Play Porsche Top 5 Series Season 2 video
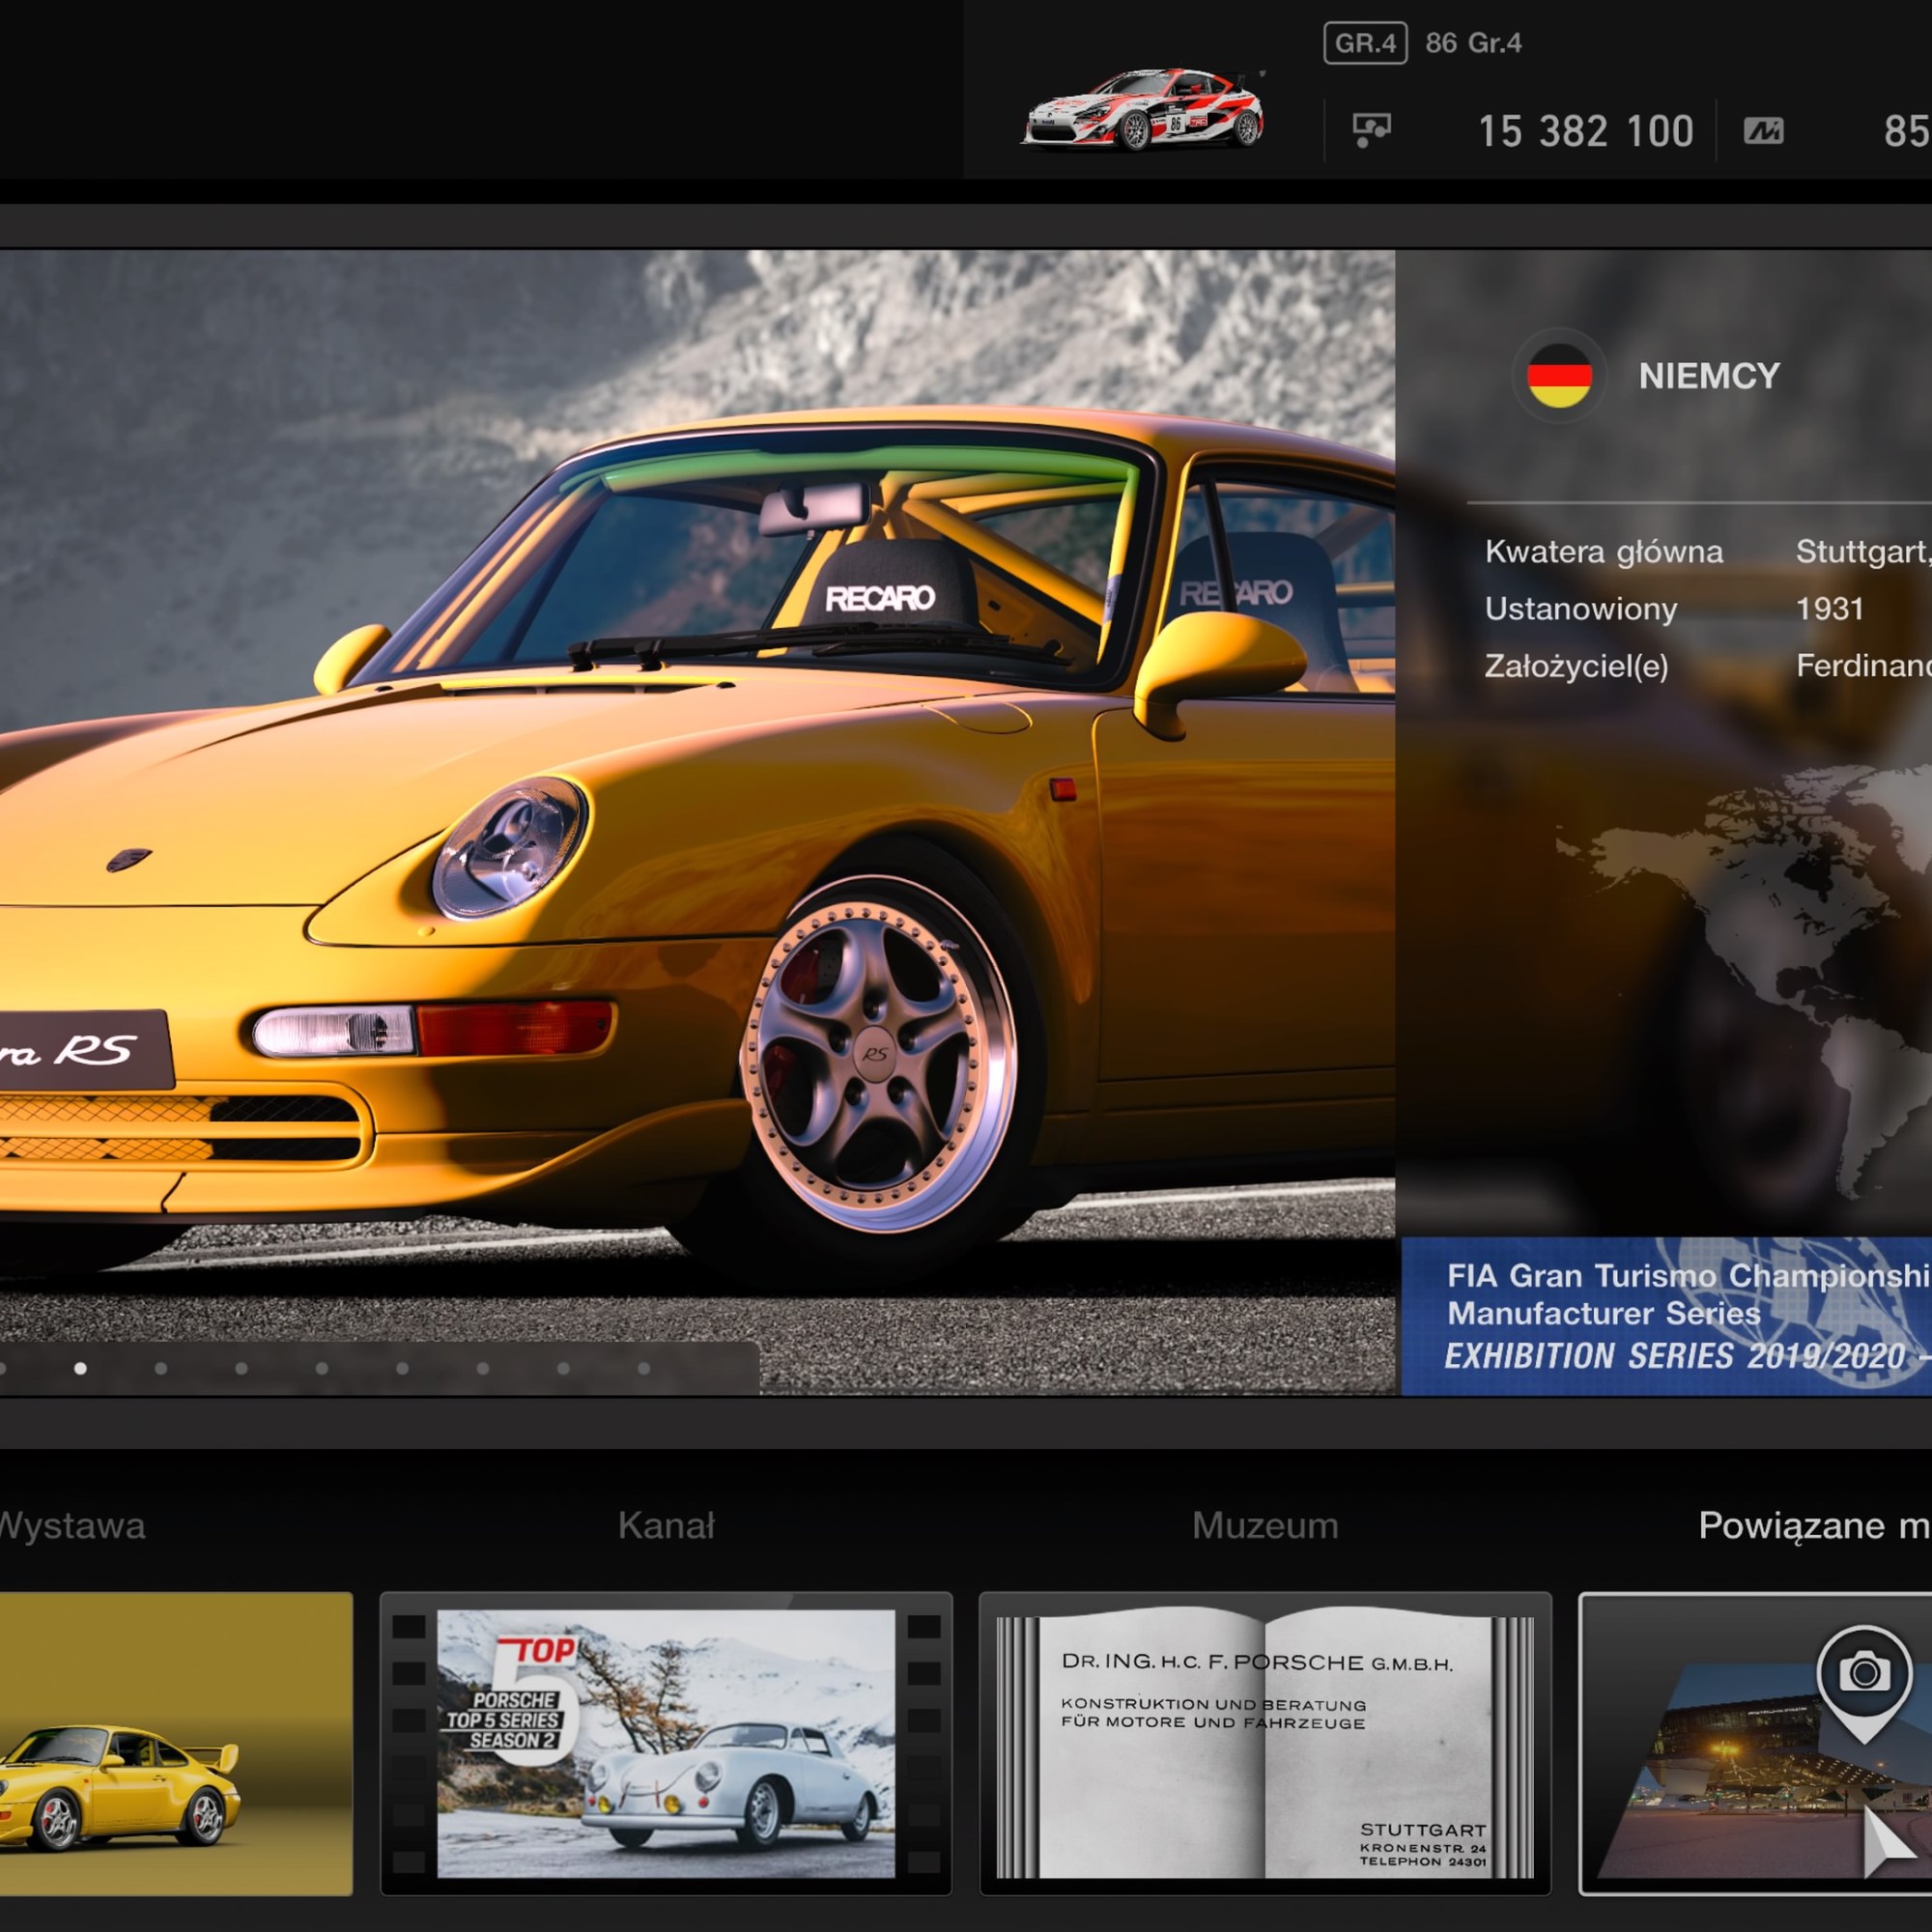Screen dimensions: 1932x1932 tap(666, 1743)
